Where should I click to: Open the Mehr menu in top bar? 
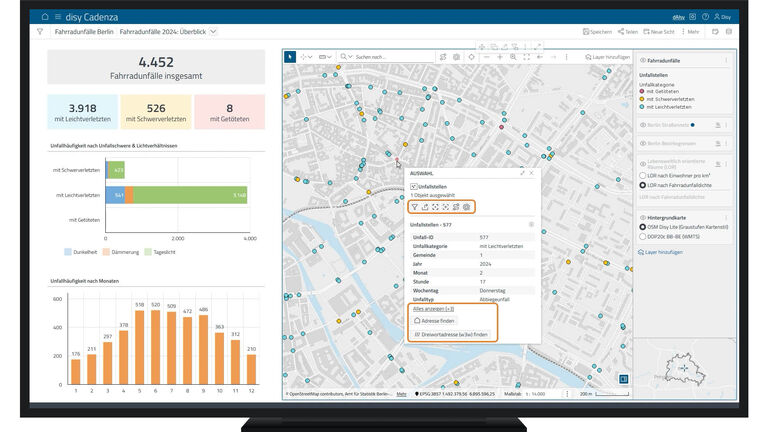[x=691, y=31]
